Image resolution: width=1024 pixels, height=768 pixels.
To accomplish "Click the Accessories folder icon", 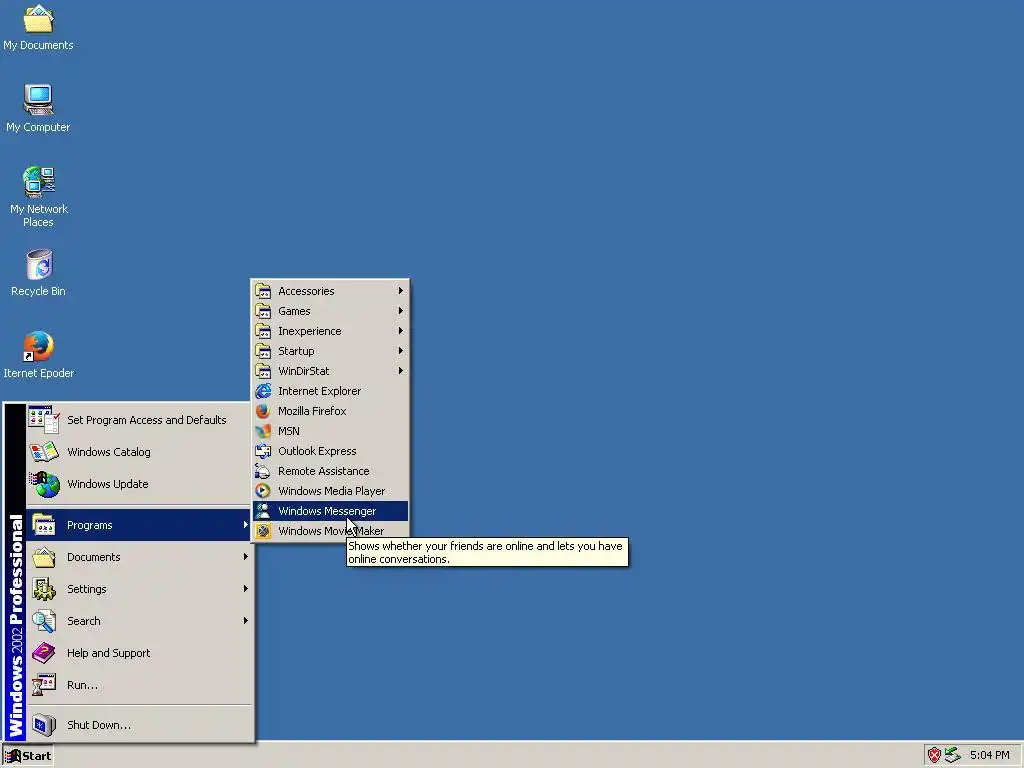I will coord(263,291).
